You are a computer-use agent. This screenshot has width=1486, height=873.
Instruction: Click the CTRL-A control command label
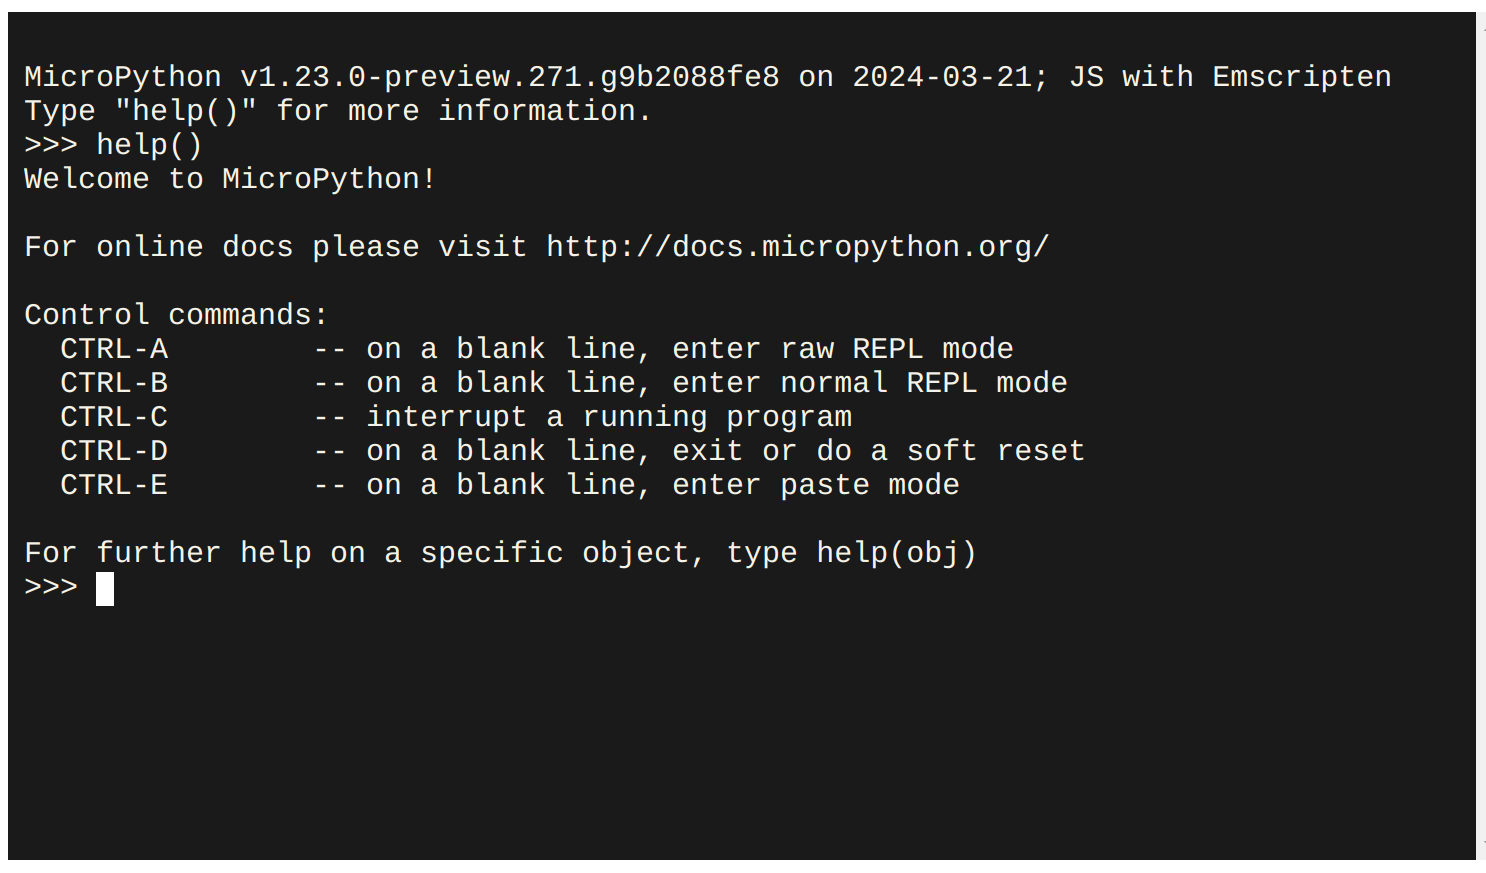coord(114,349)
